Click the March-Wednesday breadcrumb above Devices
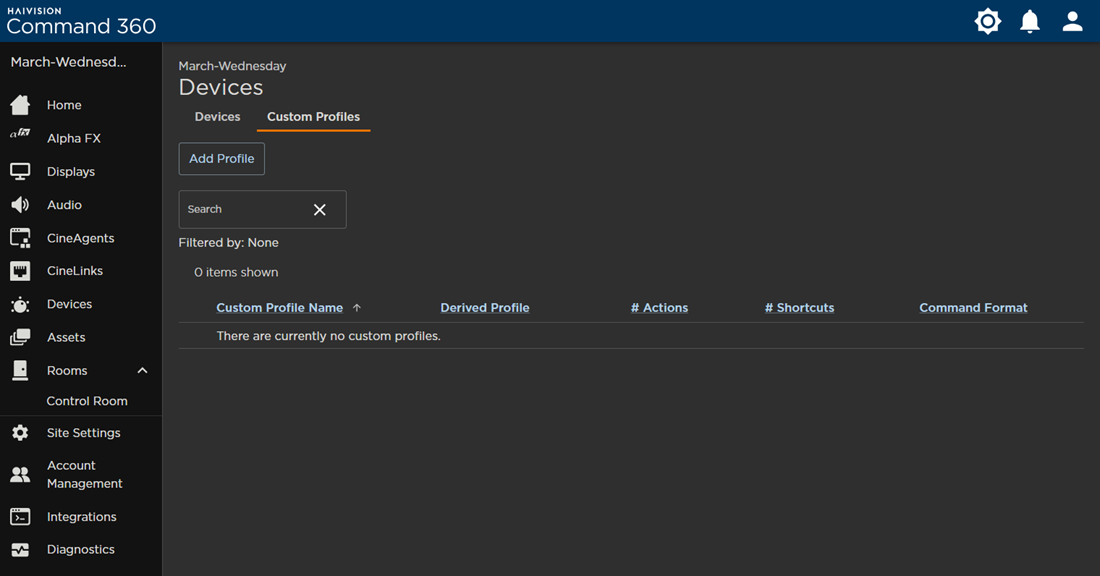 (232, 66)
